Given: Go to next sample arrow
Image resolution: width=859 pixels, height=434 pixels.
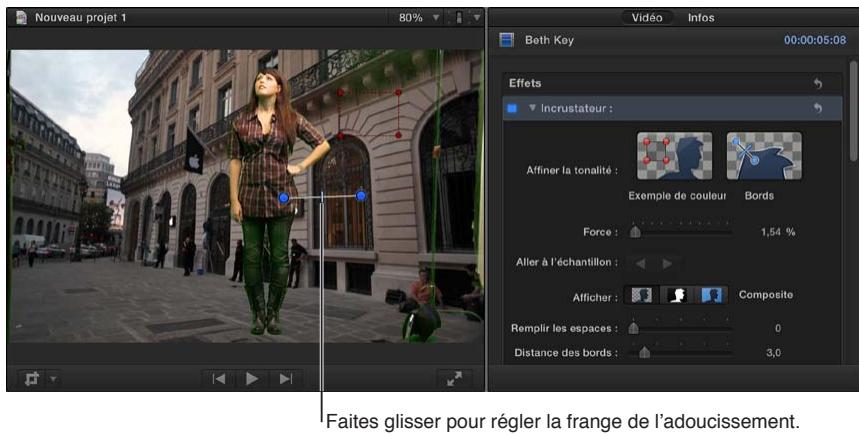Looking at the screenshot, I should 667,264.
